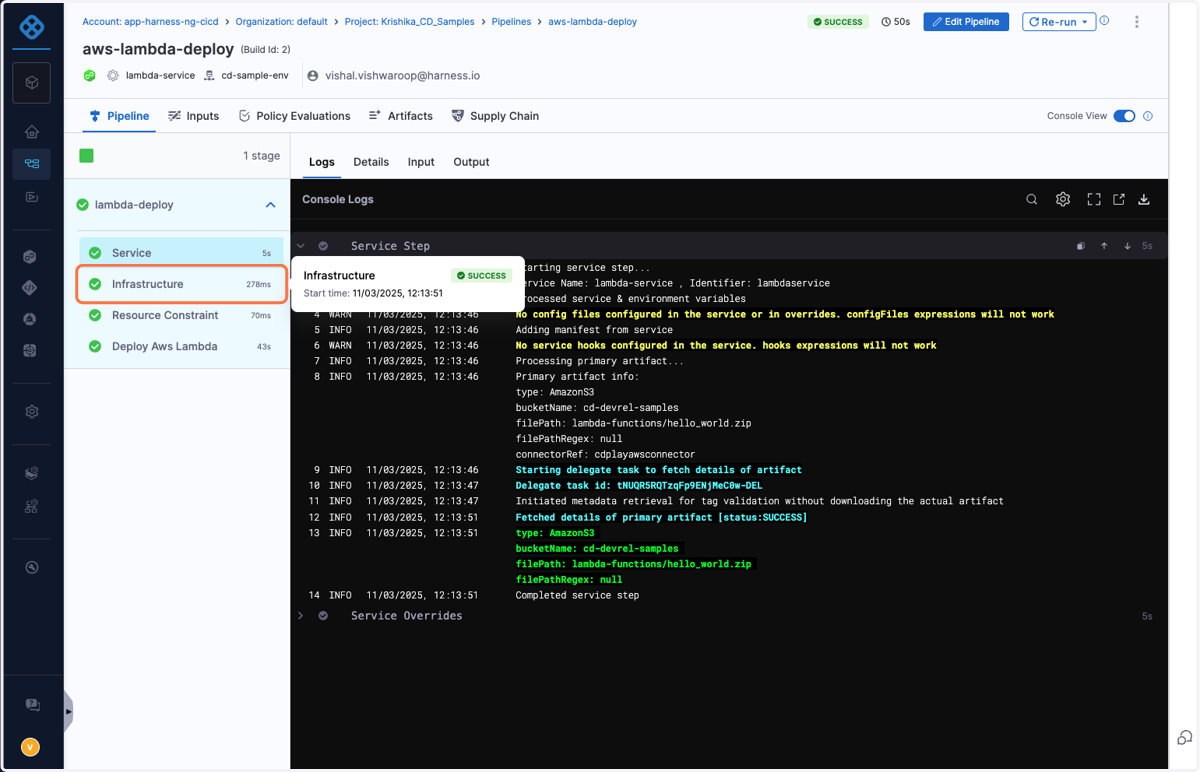Collapse the lambda-deploy stage

pyautogui.click(x=271, y=205)
